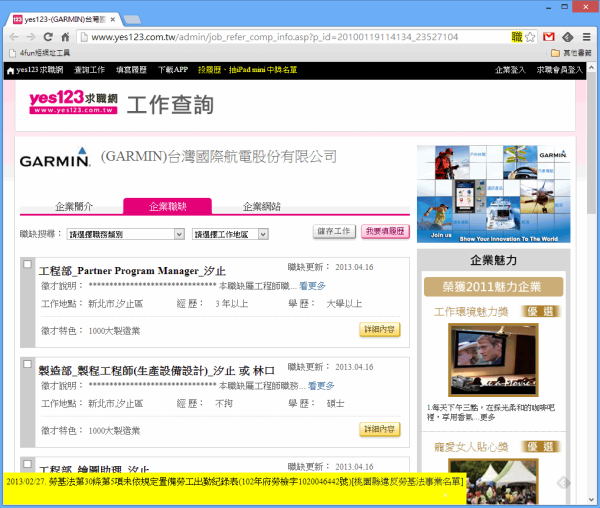Expand the 請選擇職務類別 dropdown
The image size is (600, 508).
[x=126, y=234]
